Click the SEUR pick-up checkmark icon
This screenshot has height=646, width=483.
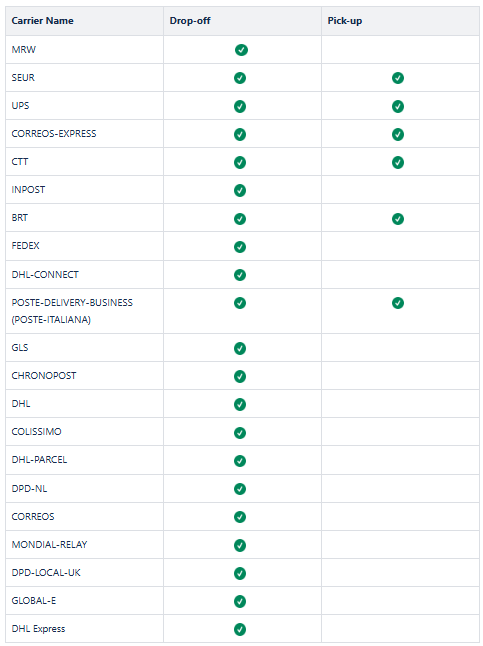click(x=398, y=78)
